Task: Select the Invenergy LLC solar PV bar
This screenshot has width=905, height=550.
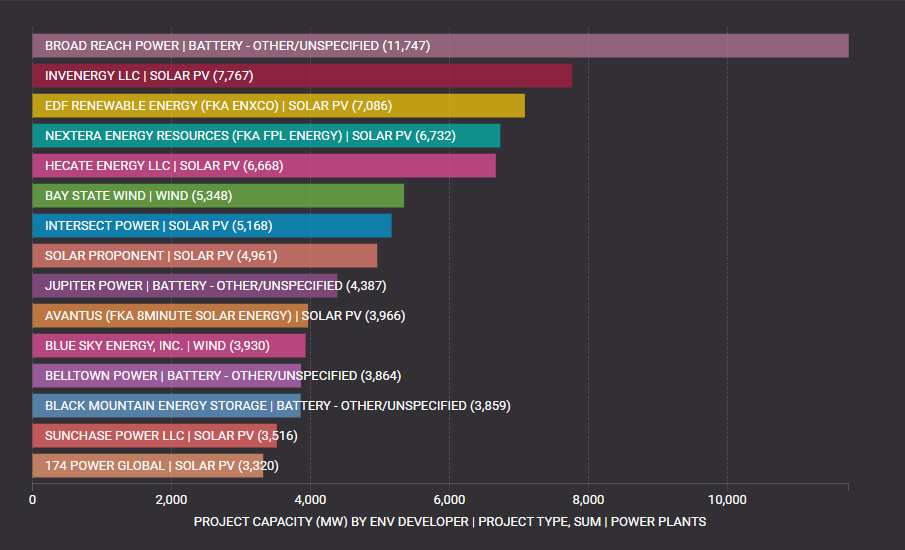Action: [302, 76]
